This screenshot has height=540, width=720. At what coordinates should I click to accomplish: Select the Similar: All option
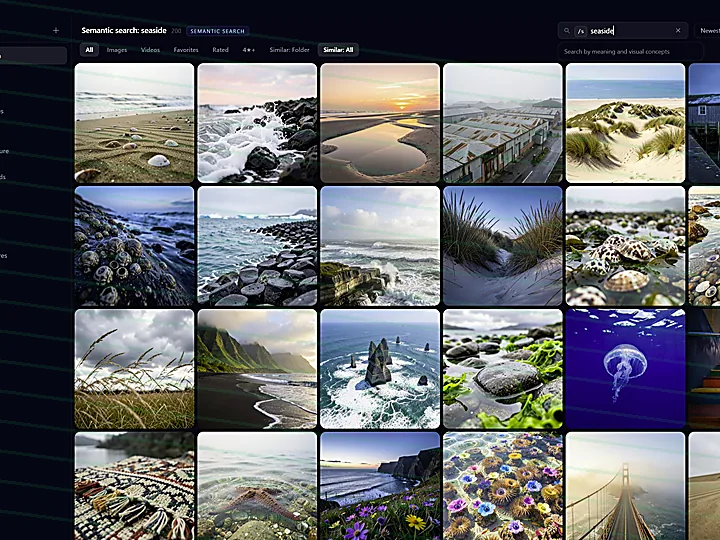tap(338, 50)
